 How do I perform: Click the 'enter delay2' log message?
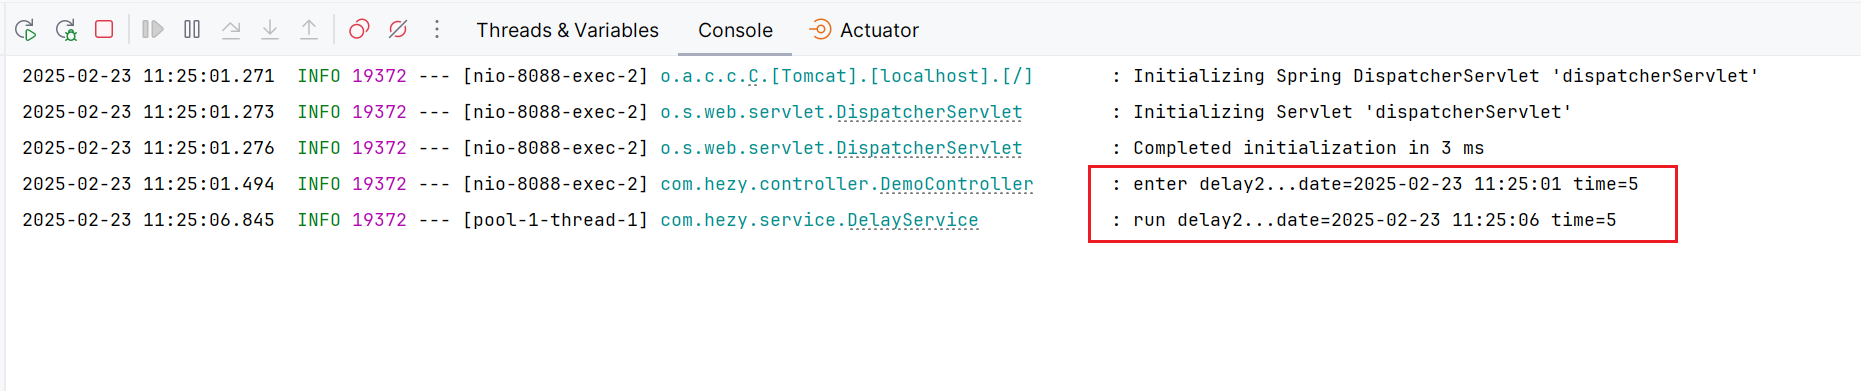[x=1385, y=184]
